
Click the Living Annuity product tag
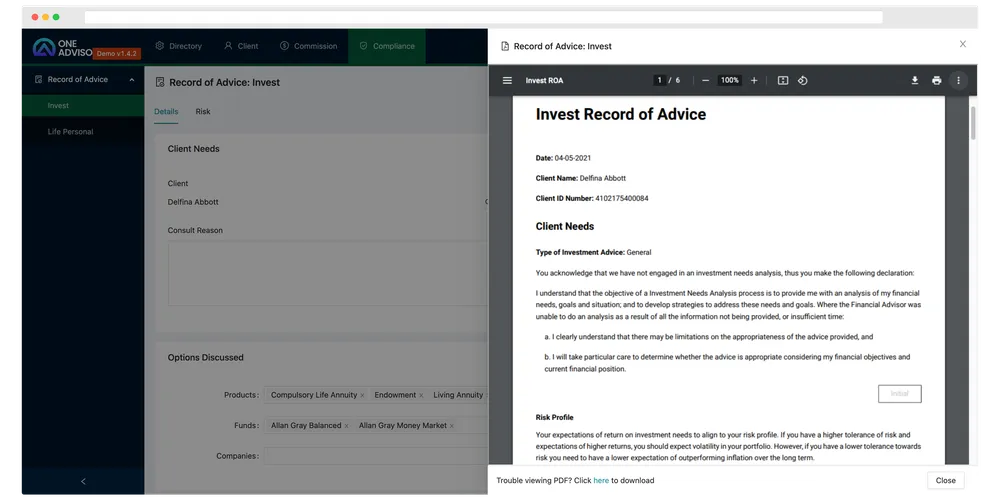(458, 395)
